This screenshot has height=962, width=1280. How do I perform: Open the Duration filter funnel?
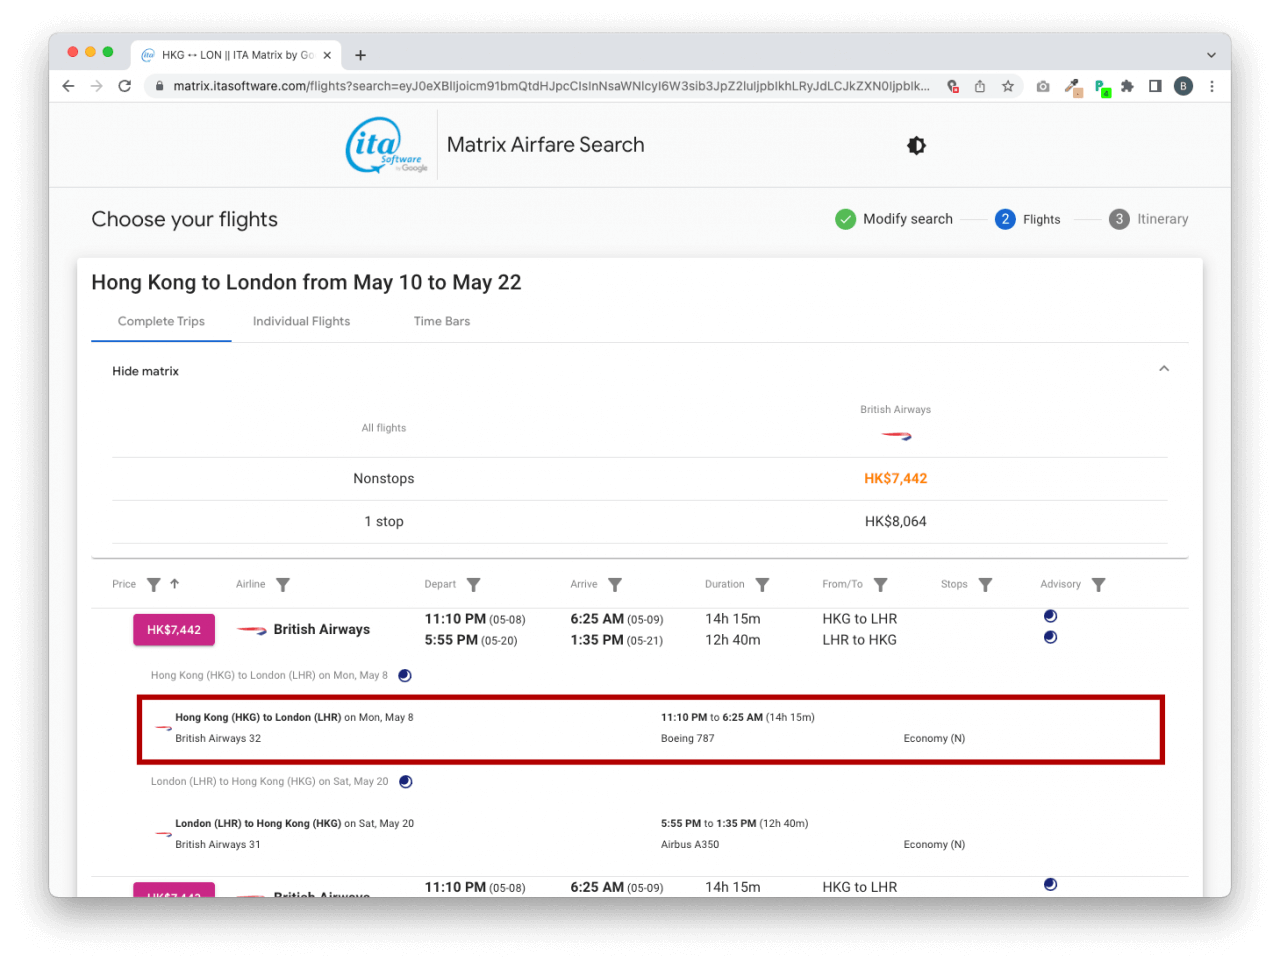point(762,585)
